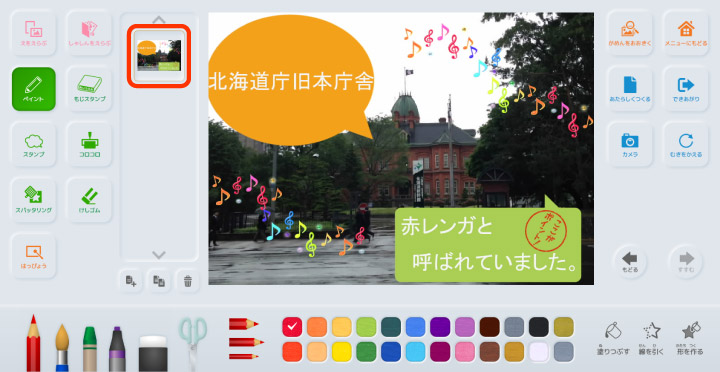Select the paintbrush drawing tool

(62, 348)
